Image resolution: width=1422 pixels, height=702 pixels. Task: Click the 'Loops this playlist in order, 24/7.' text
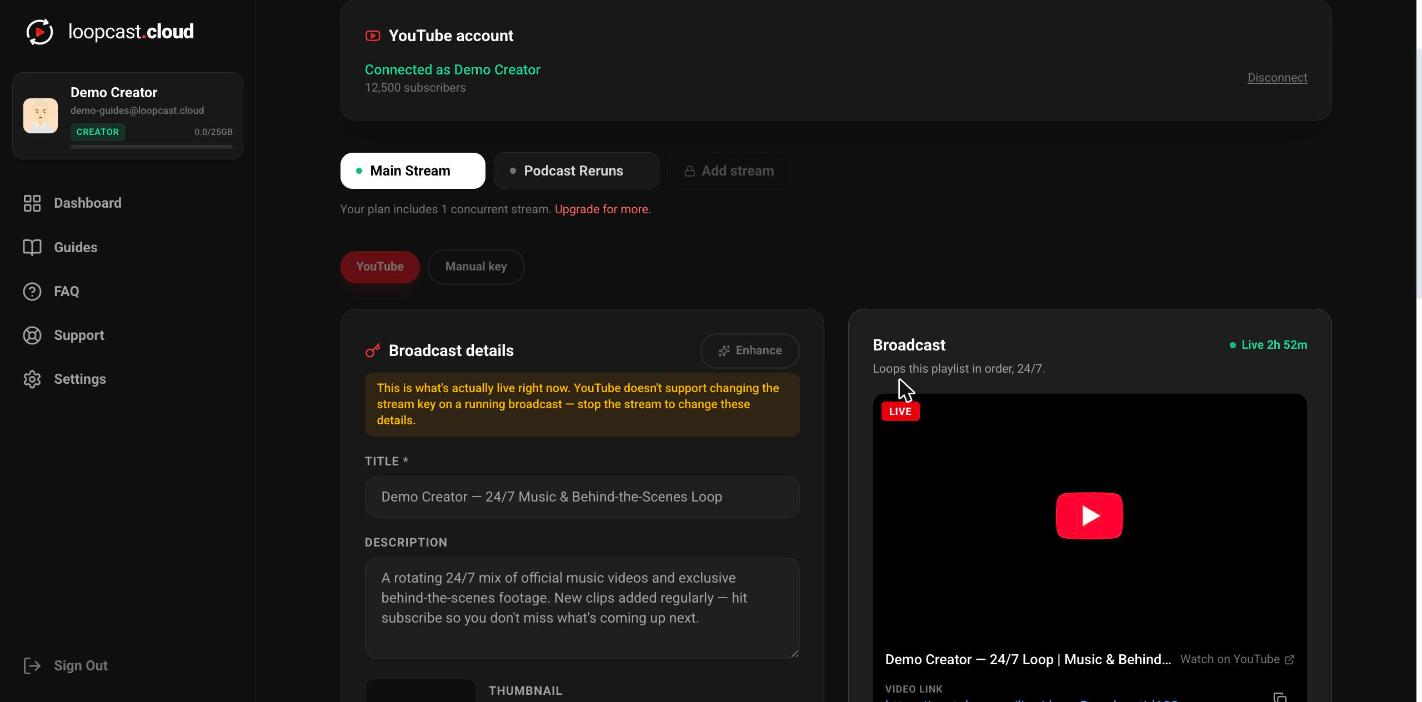point(959,369)
